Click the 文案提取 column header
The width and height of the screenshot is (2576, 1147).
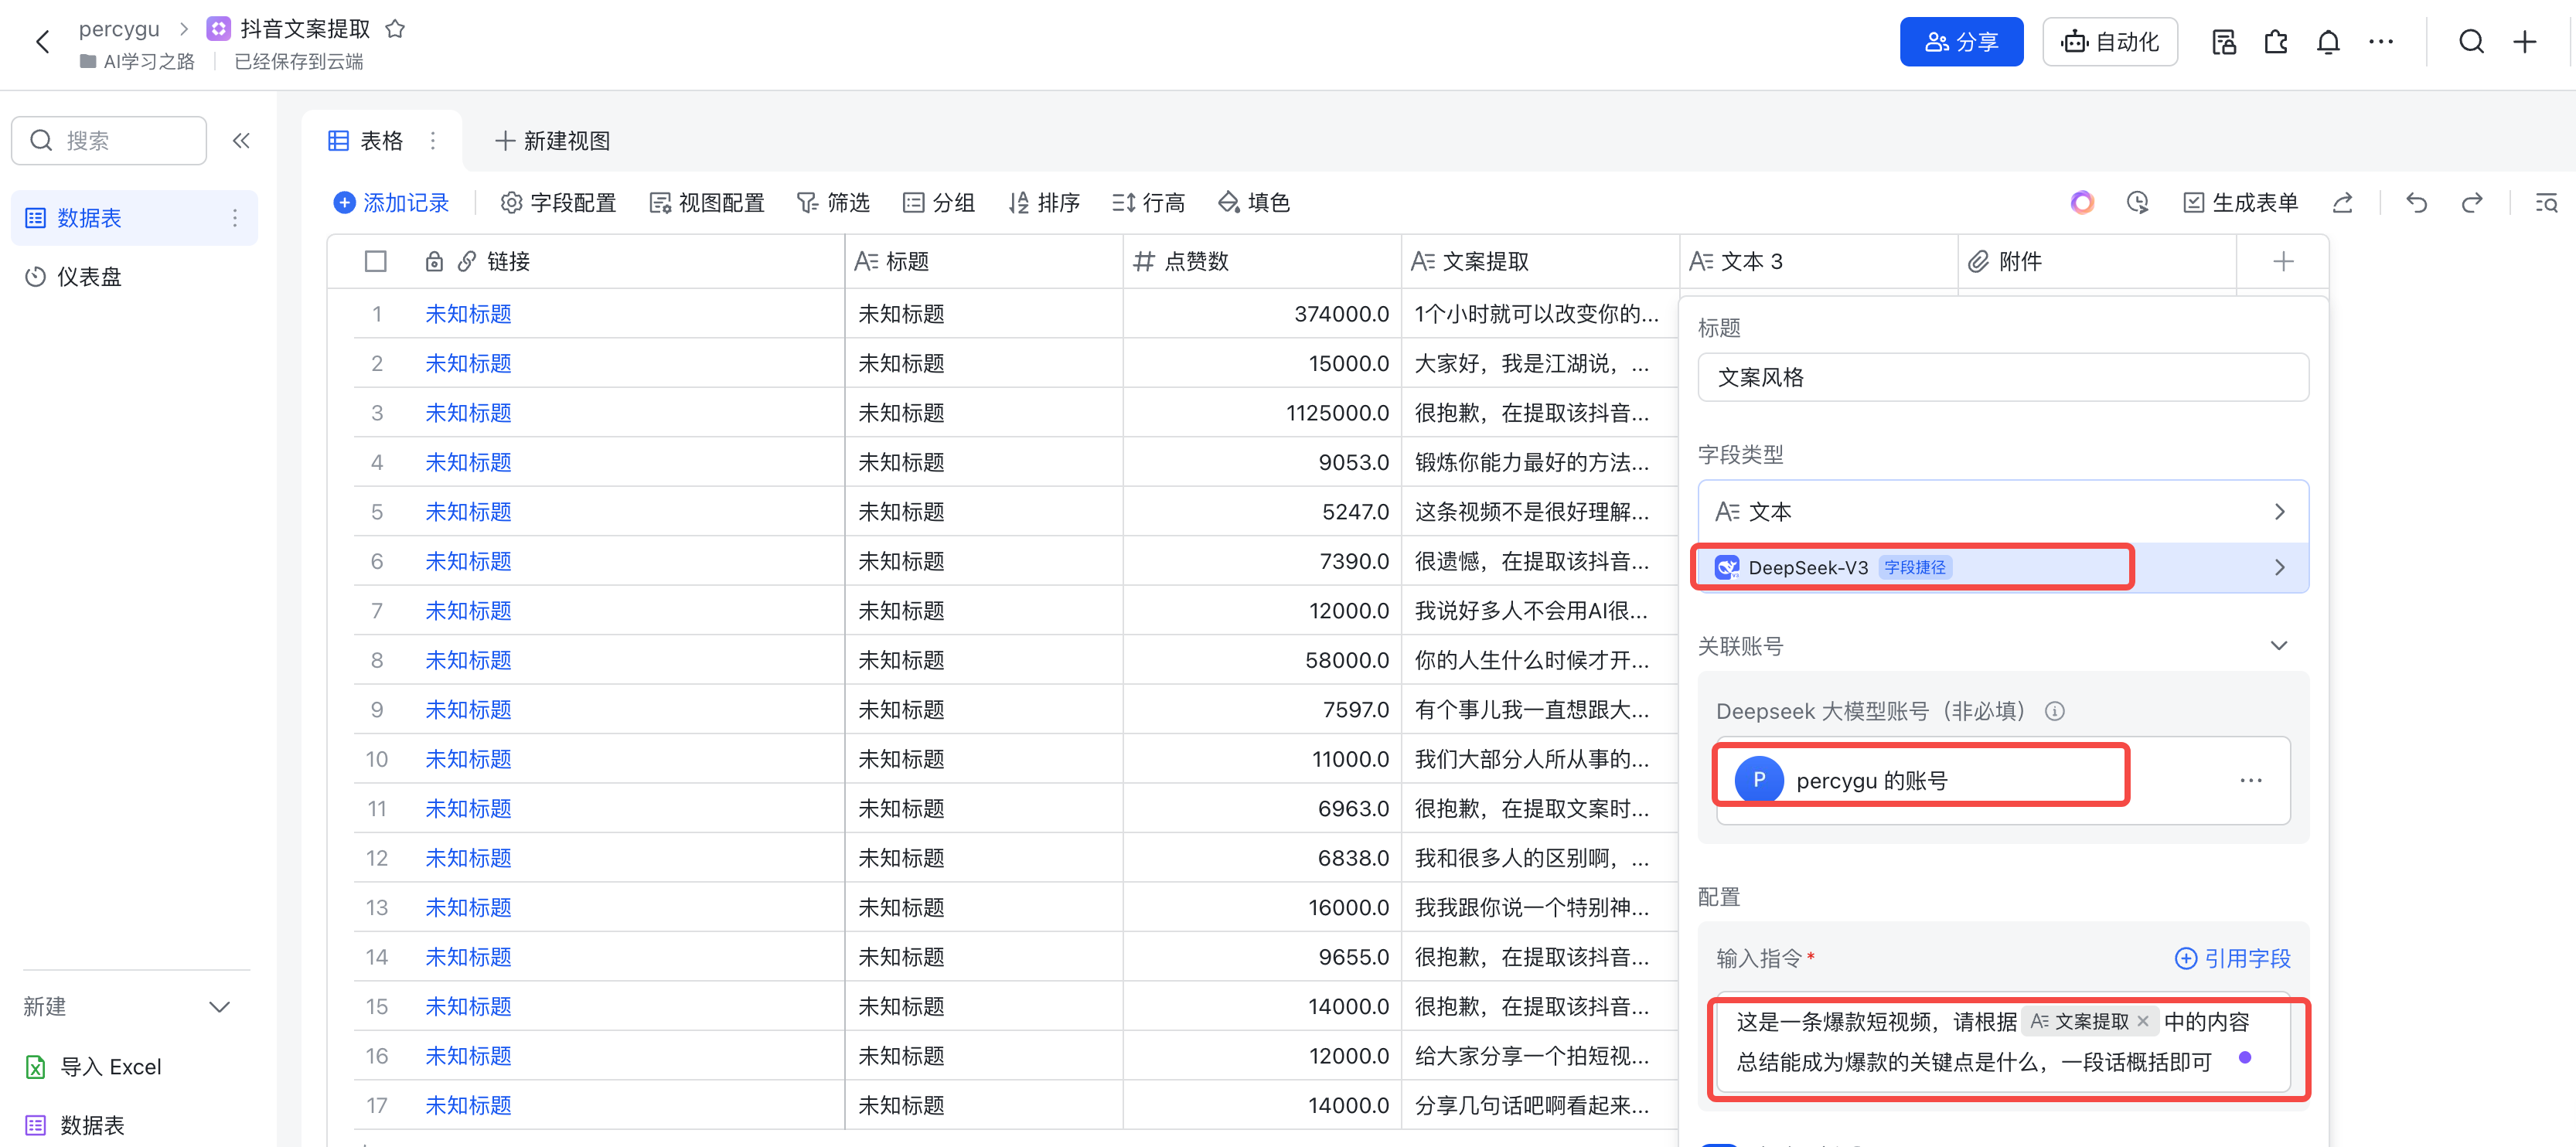tap(1540, 262)
